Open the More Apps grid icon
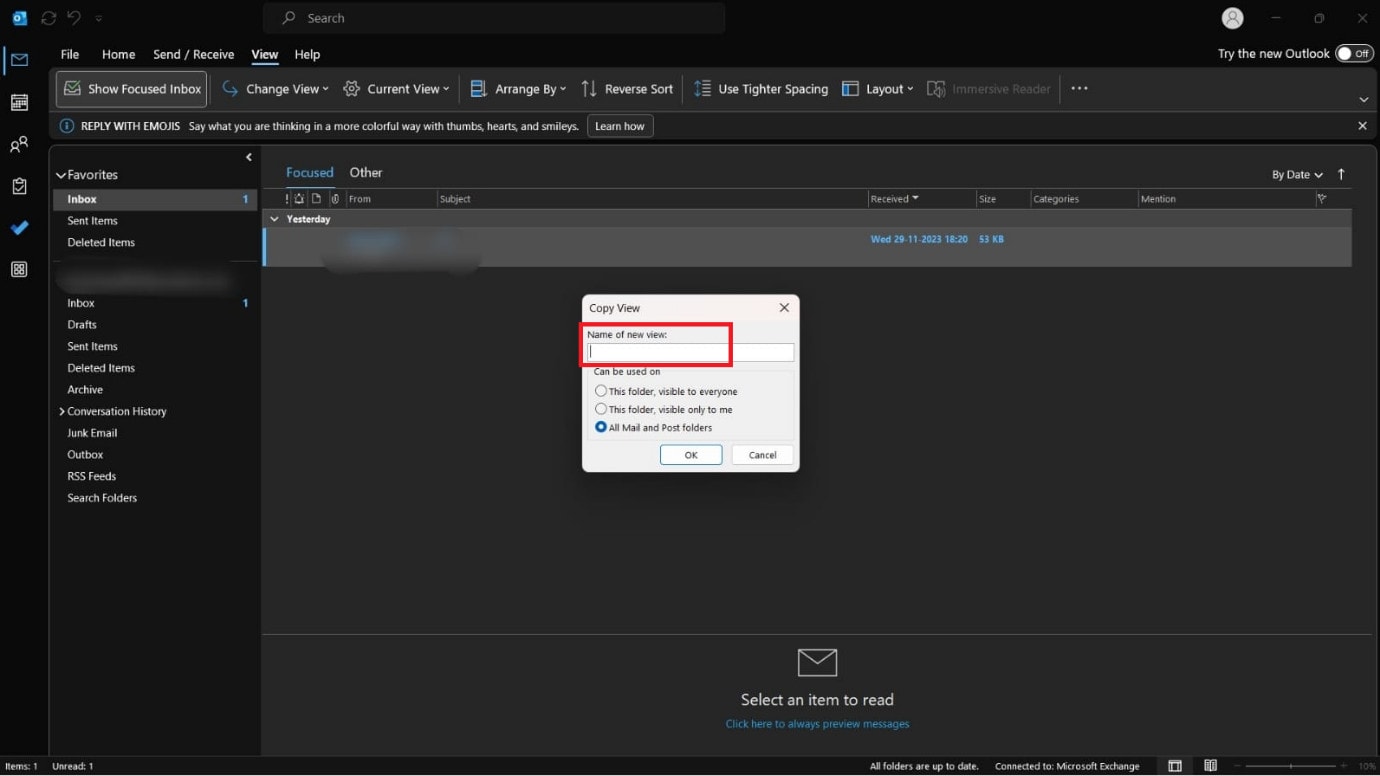The image size is (1380, 776). point(18,269)
